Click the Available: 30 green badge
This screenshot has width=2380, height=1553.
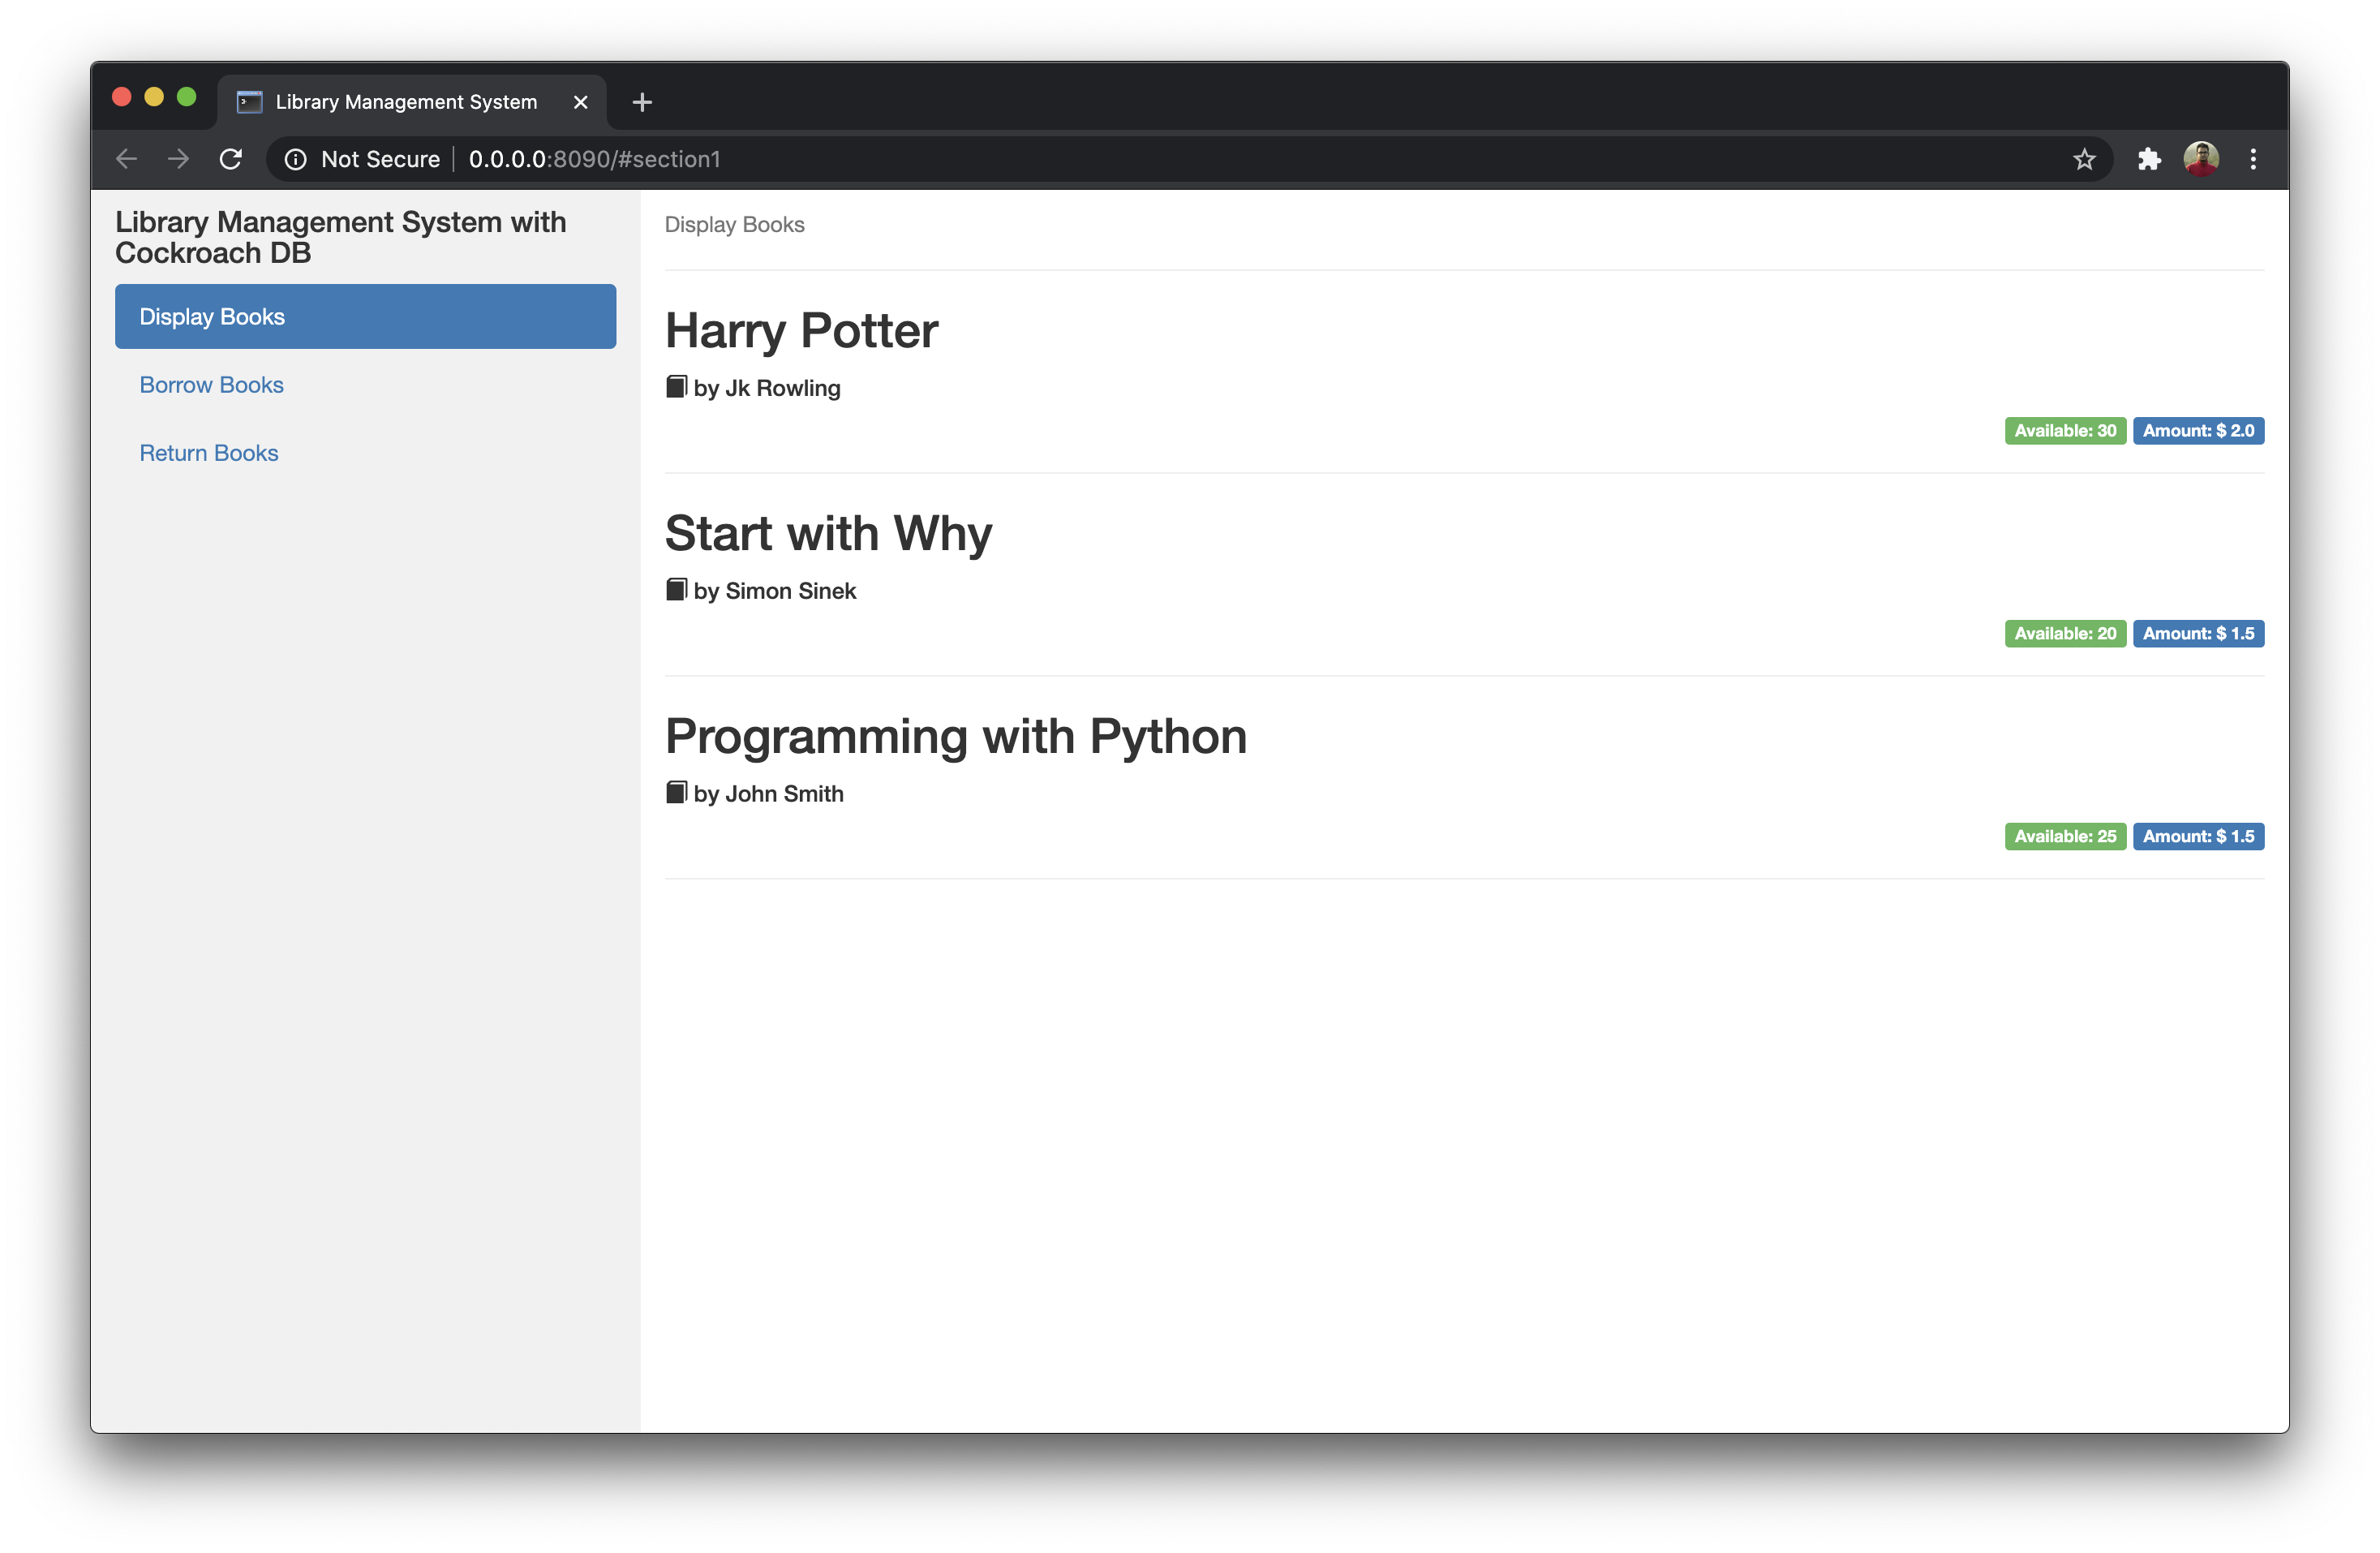click(x=2064, y=431)
